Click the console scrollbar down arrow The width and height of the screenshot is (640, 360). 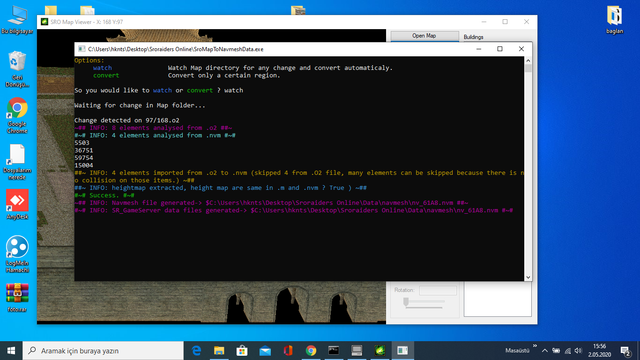(x=528, y=277)
